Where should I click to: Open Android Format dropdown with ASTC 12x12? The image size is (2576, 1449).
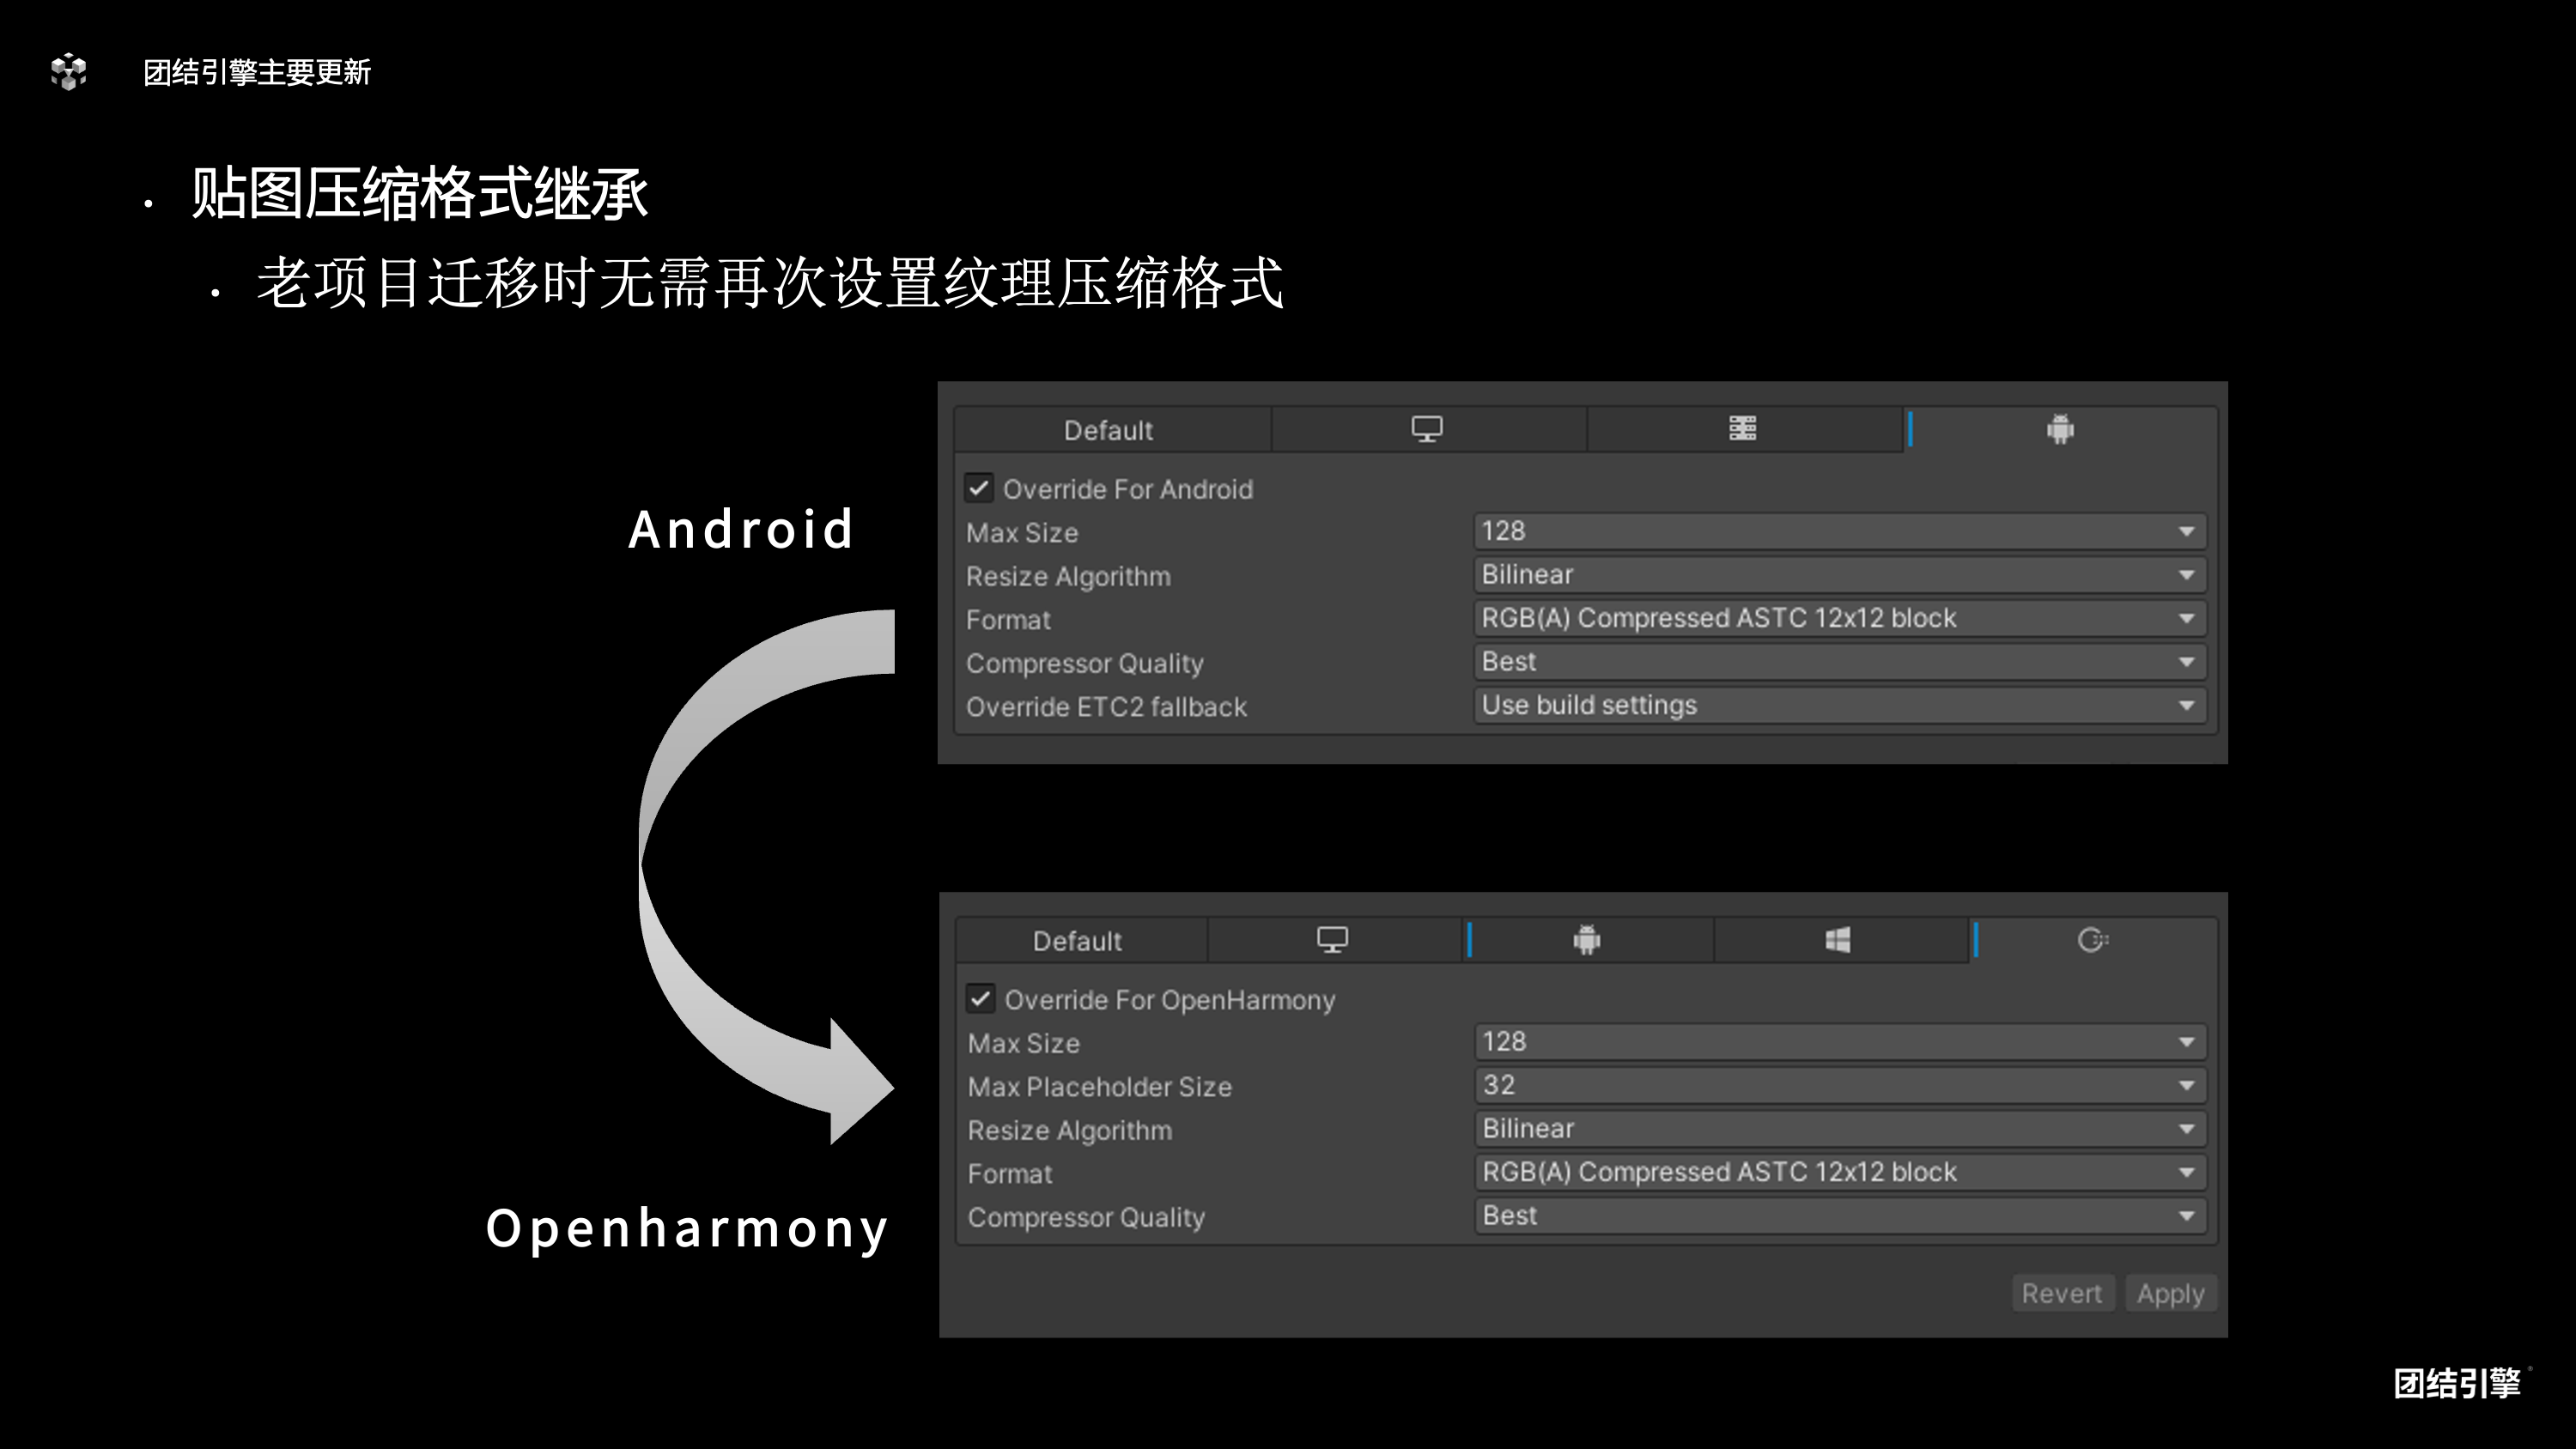pyautogui.click(x=1839, y=618)
